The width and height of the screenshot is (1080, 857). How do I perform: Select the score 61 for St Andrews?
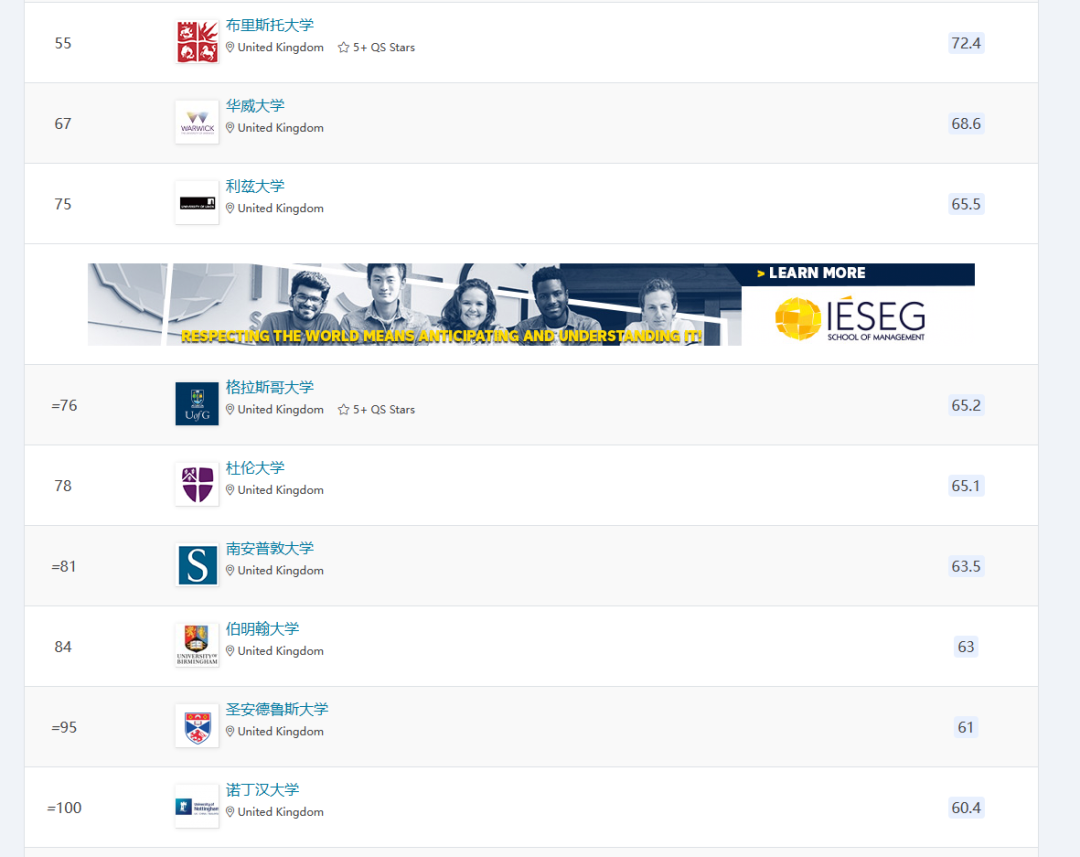click(x=966, y=727)
